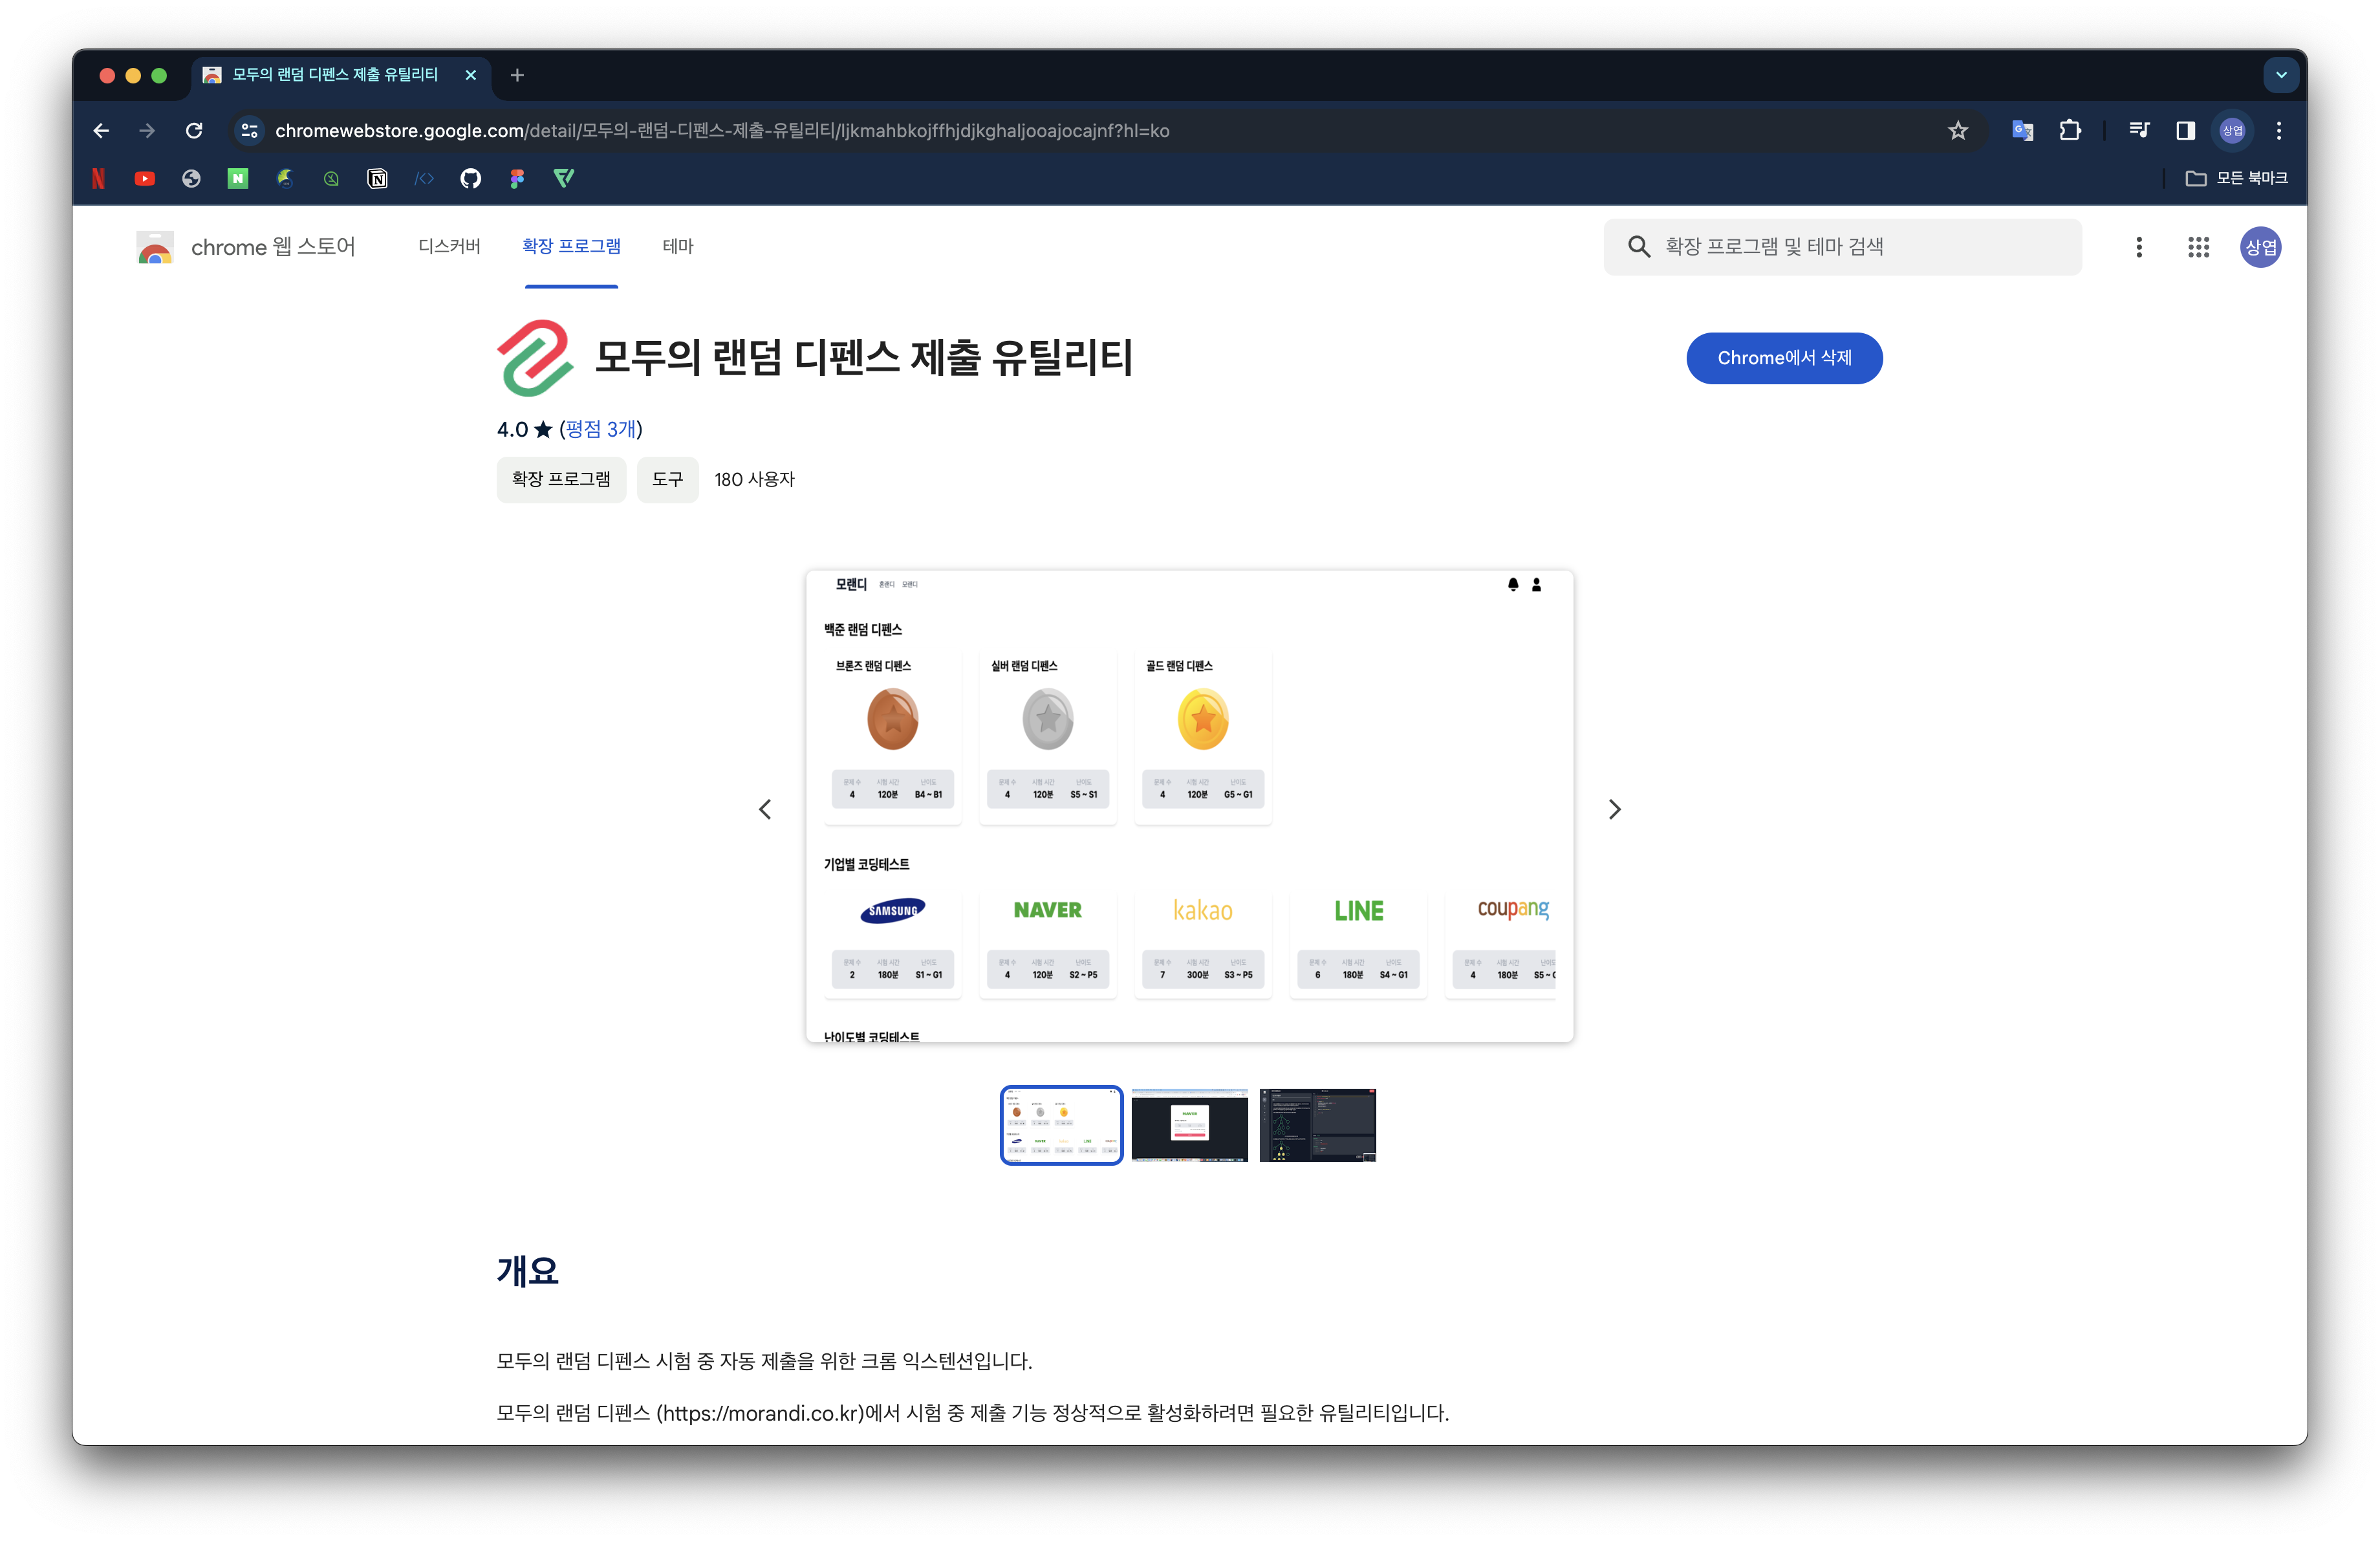Switch to the 디스커버 tab

point(449,247)
